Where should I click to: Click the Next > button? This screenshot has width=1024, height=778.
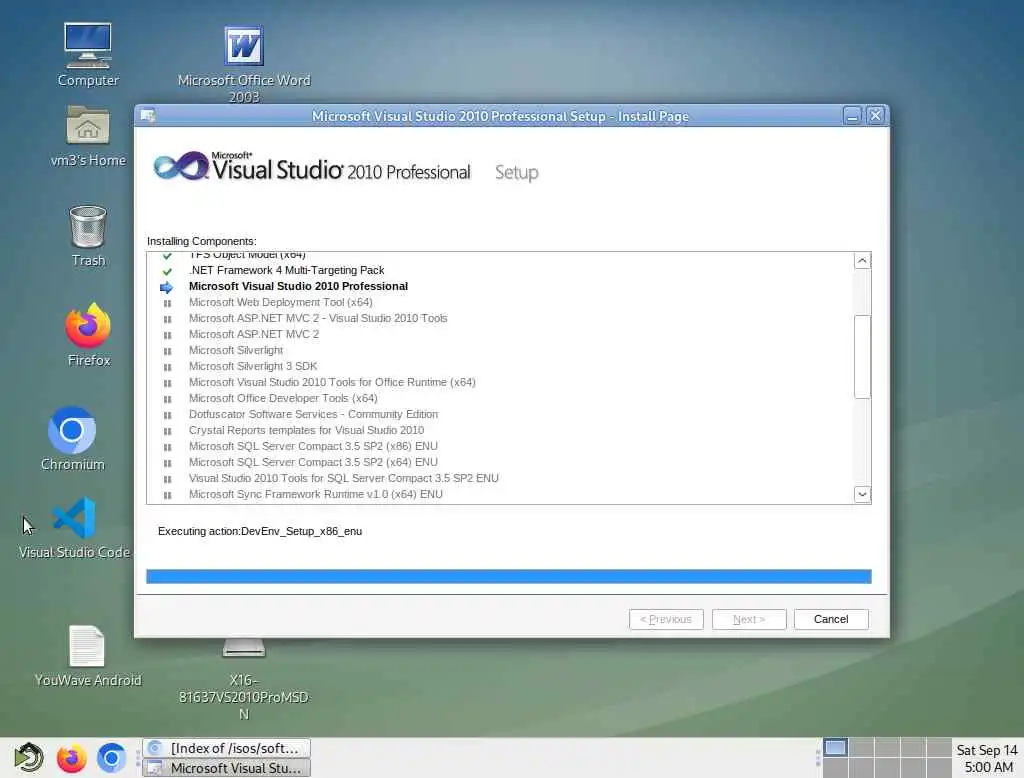click(x=748, y=619)
